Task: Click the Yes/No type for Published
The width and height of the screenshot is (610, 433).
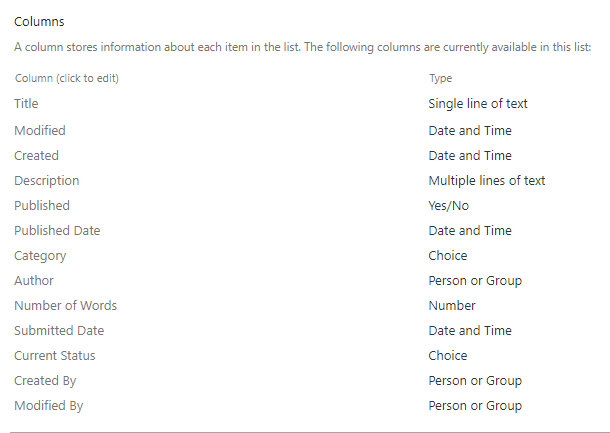Action: pyautogui.click(x=449, y=205)
